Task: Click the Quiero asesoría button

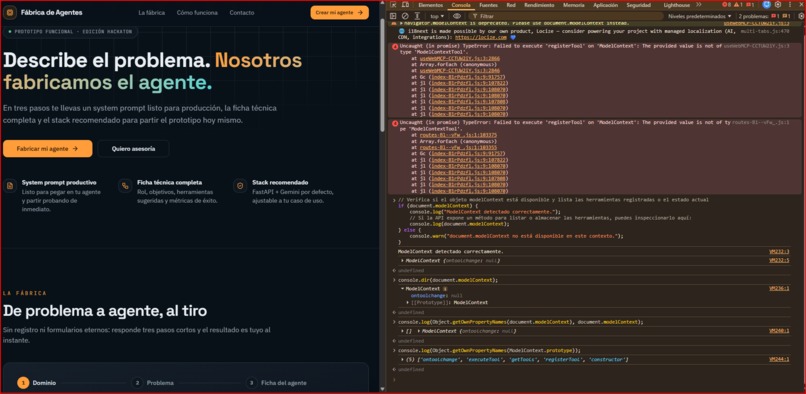Action: point(133,149)
